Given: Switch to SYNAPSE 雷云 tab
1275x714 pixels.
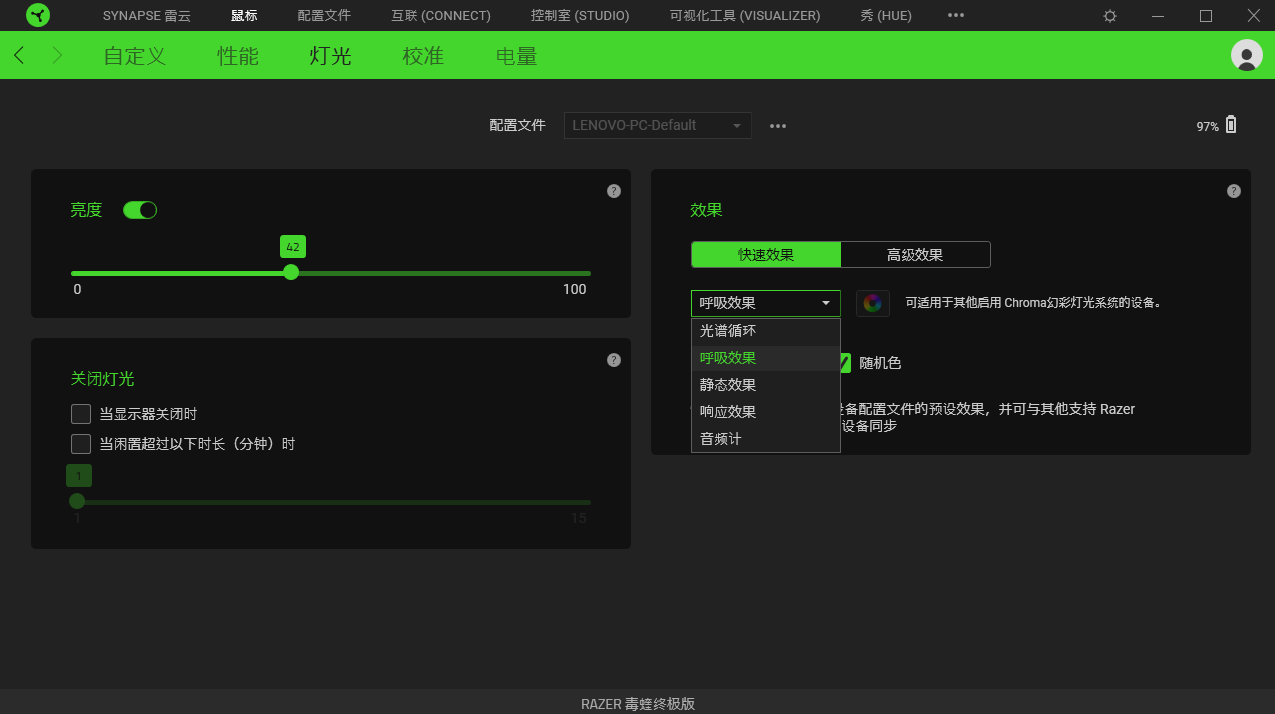Looking at the screenshot, I should click(x=147, y=15).
